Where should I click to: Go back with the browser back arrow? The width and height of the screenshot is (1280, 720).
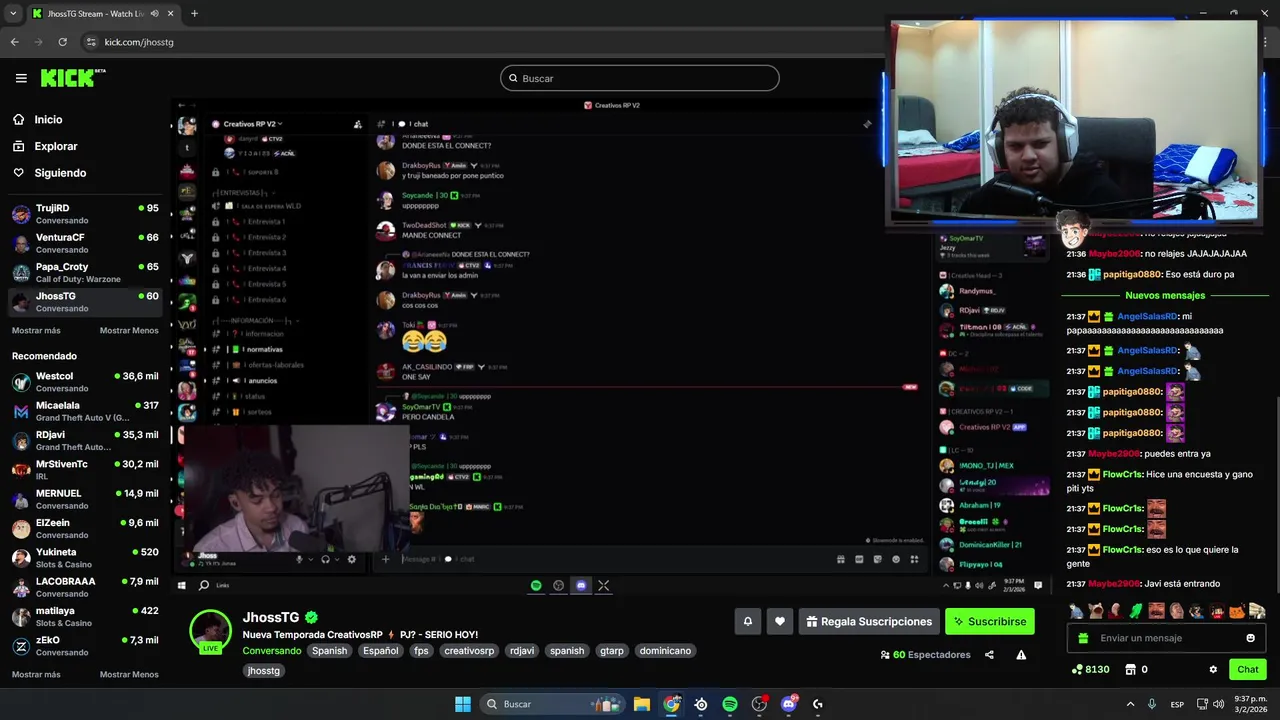[14, 42]
